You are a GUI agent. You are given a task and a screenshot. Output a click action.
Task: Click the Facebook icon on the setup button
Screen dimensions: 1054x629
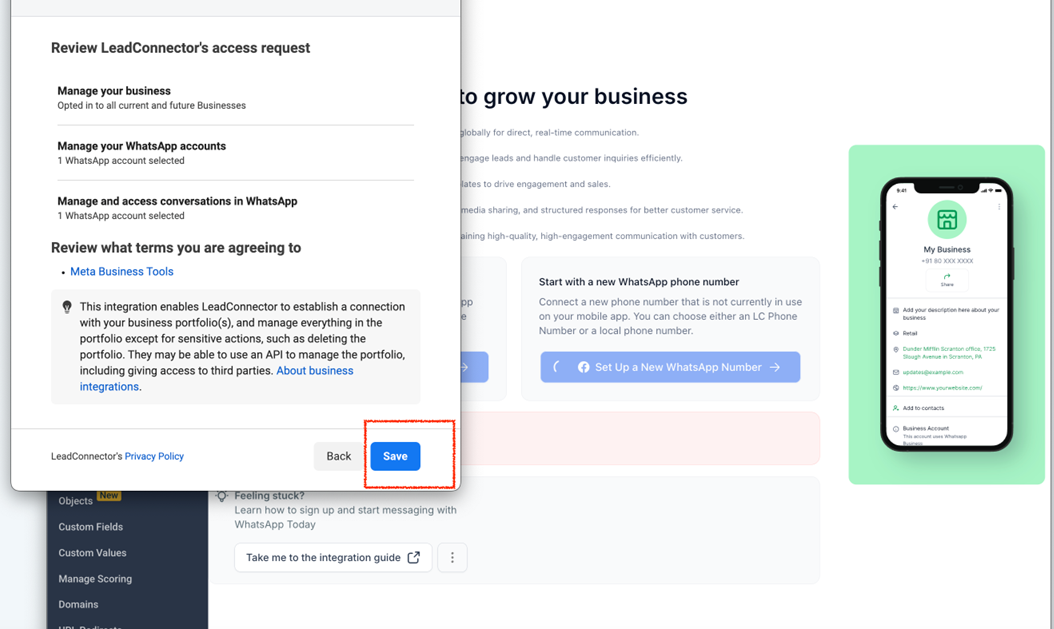583,367
